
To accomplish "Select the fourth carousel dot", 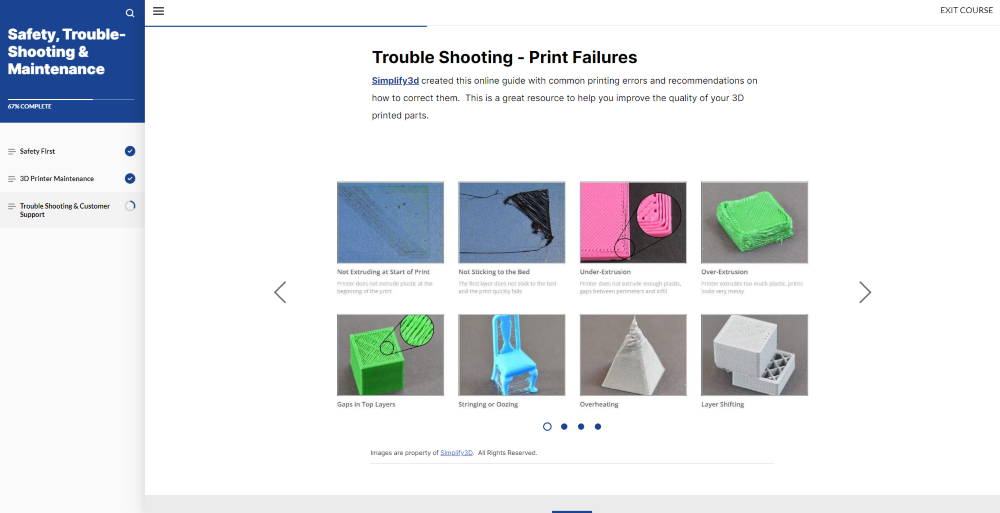I will [598, 427].
